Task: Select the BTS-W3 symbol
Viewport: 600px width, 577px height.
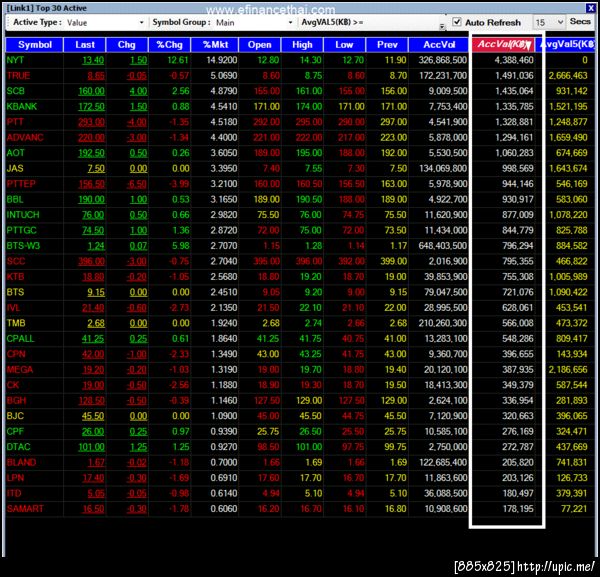Action: [23, 246]
